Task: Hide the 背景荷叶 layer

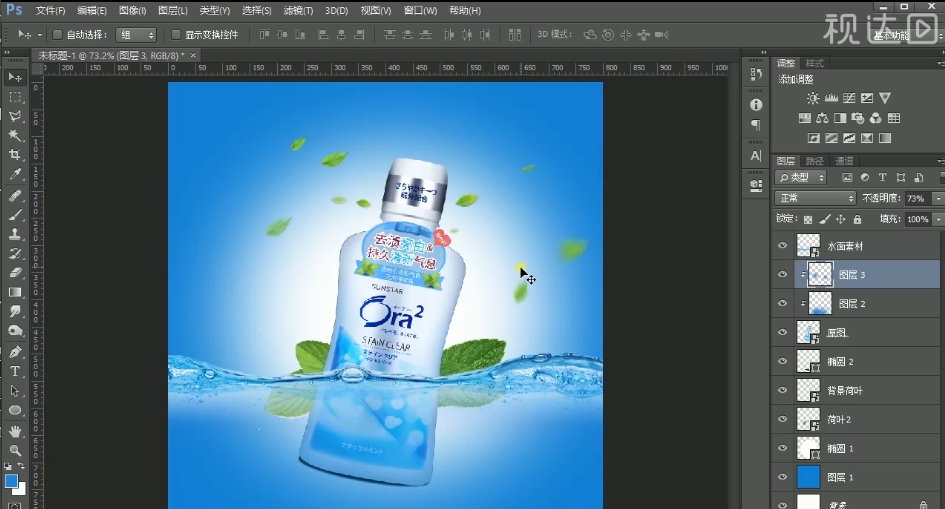Action: pos(782,390)
